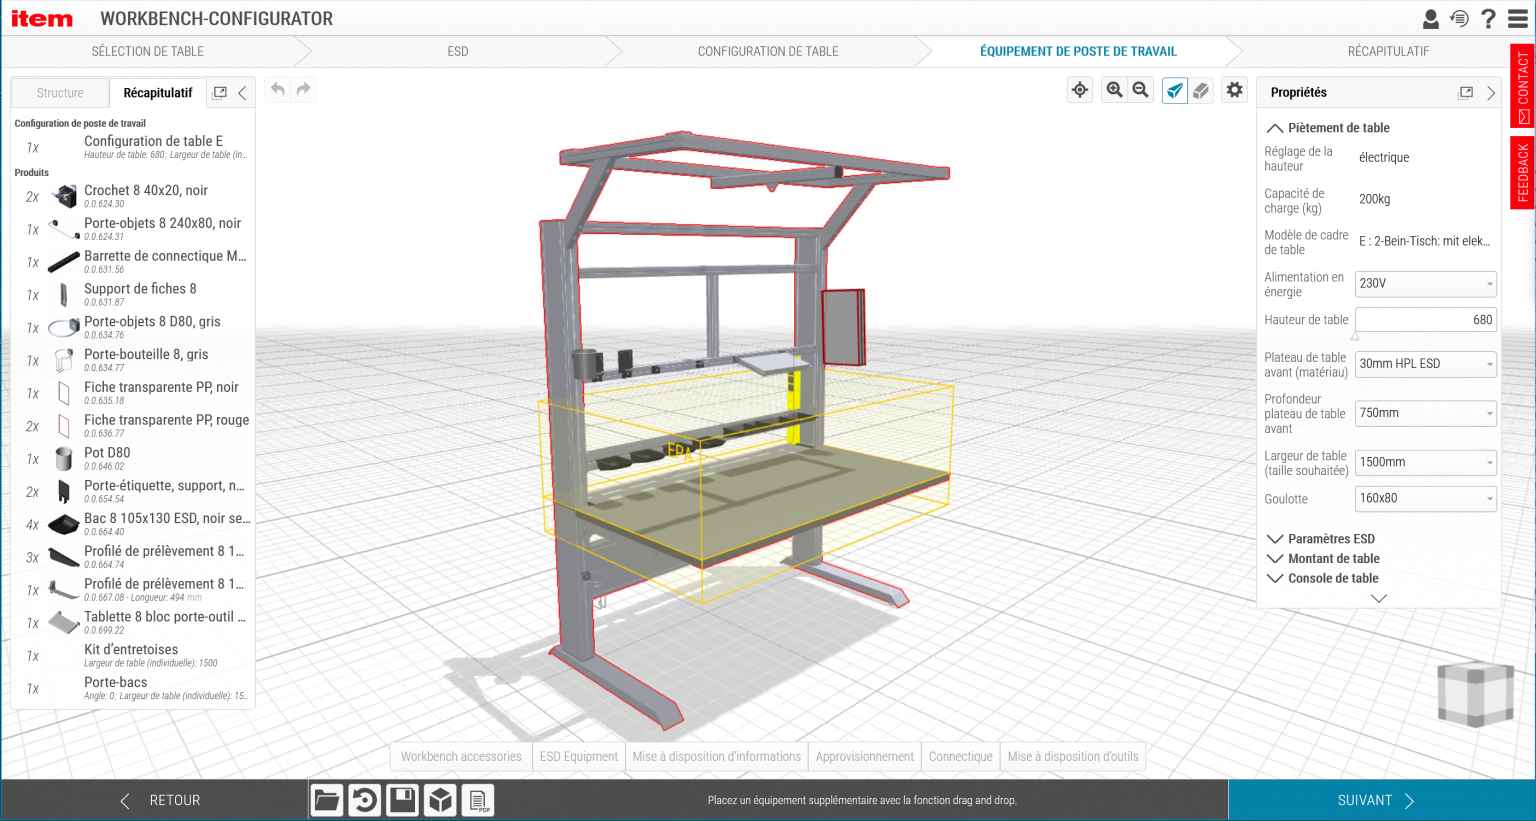The image size is (1536, 821).
Task: Open a saved configuration via folder icon
Action: (x=327, y=800)
